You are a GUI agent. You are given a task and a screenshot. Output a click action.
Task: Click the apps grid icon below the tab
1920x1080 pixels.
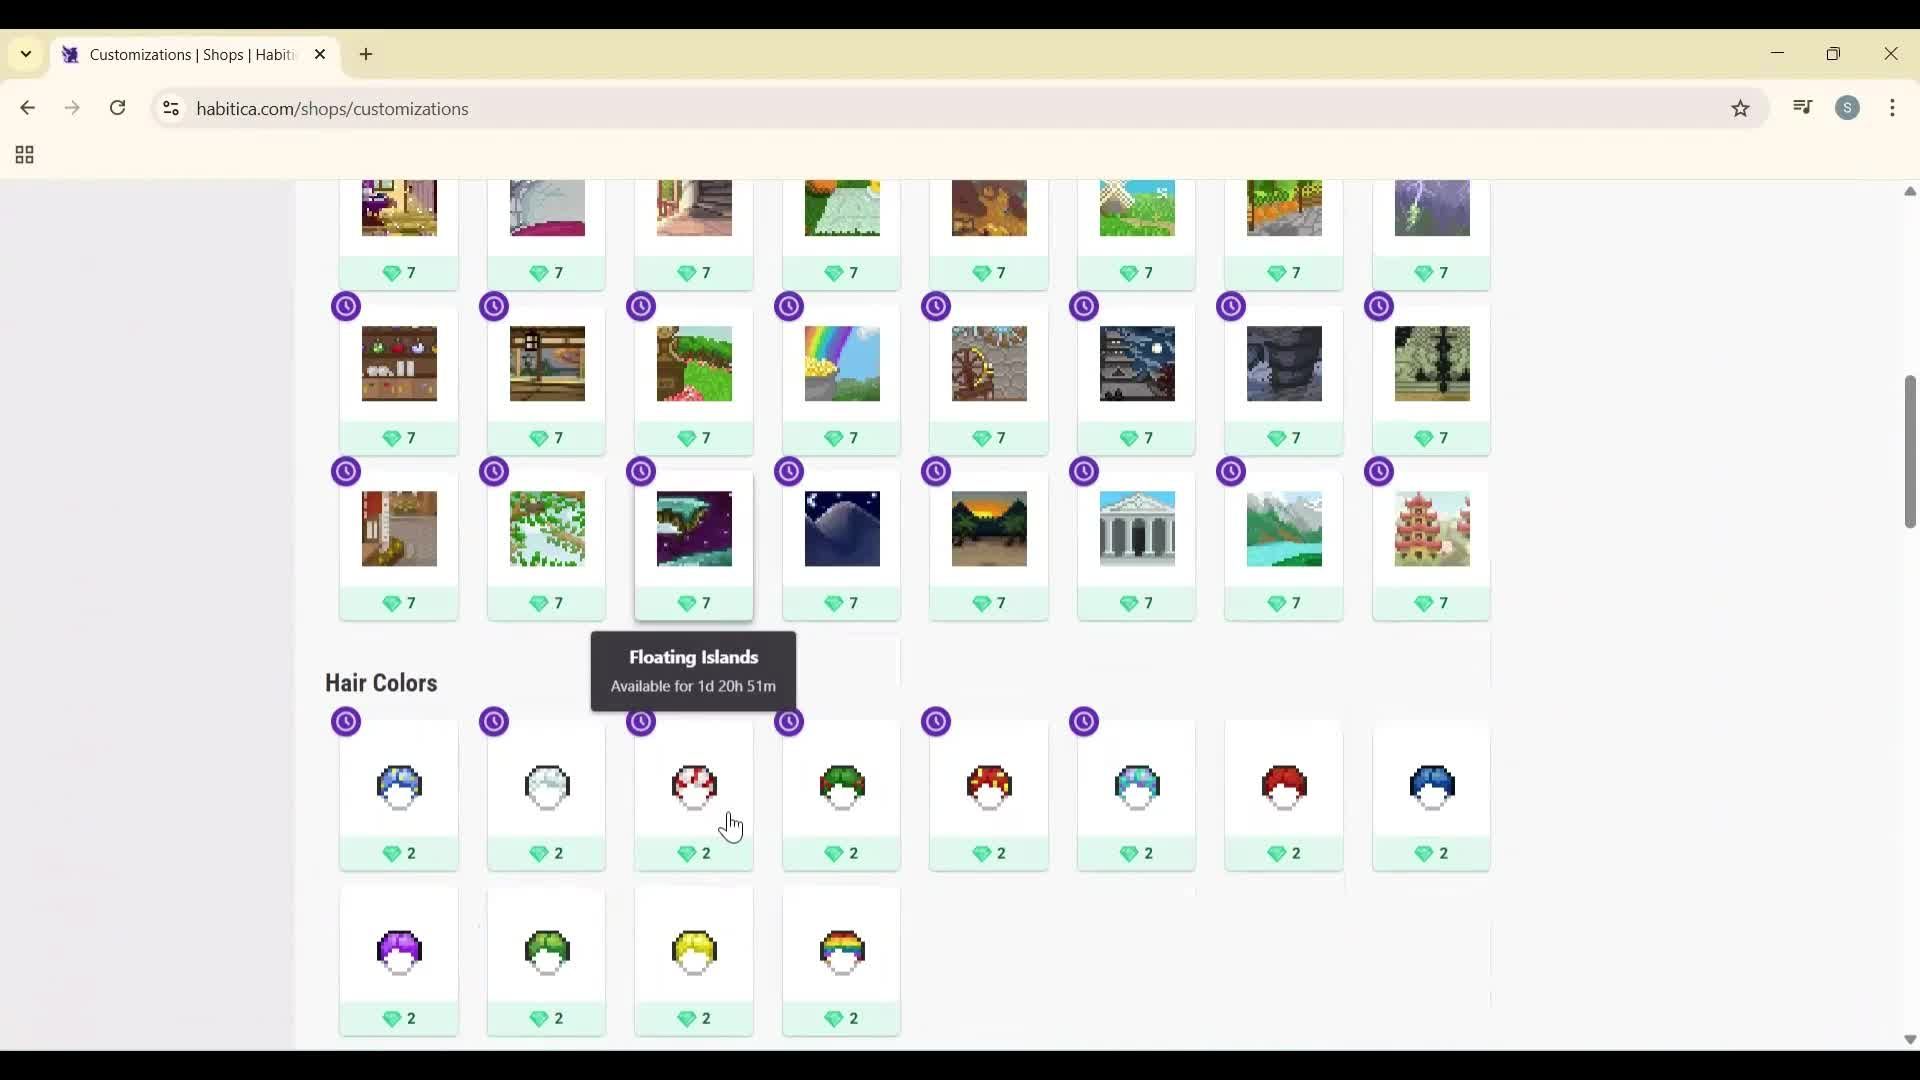22,155
